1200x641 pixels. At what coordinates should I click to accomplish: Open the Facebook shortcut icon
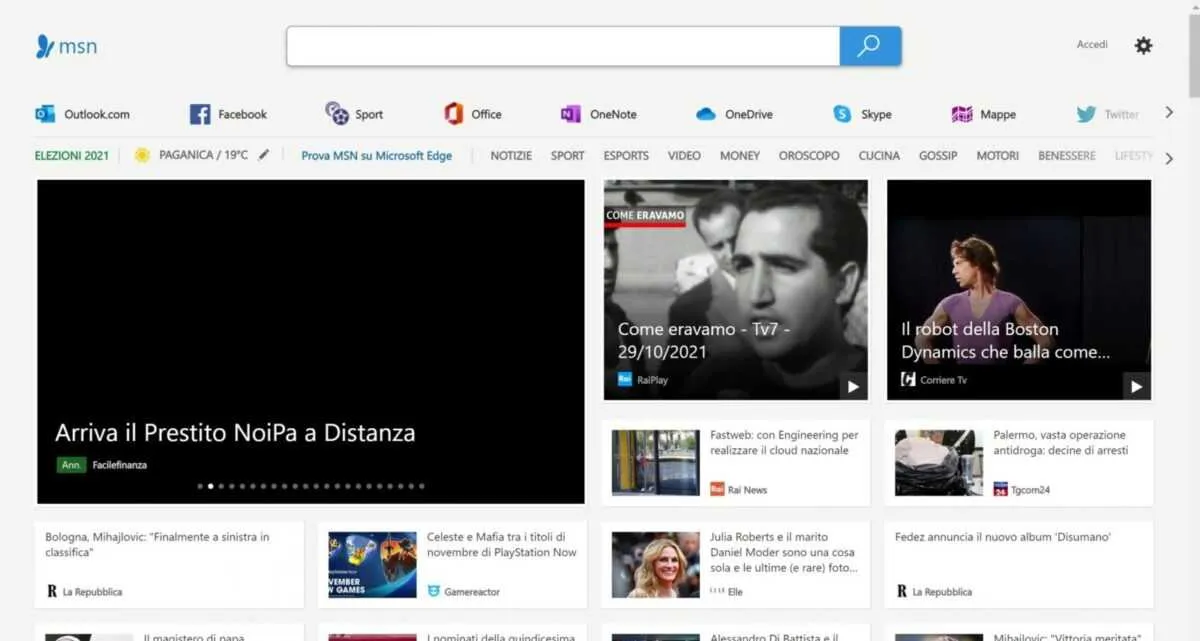click(x=200, y=114)
